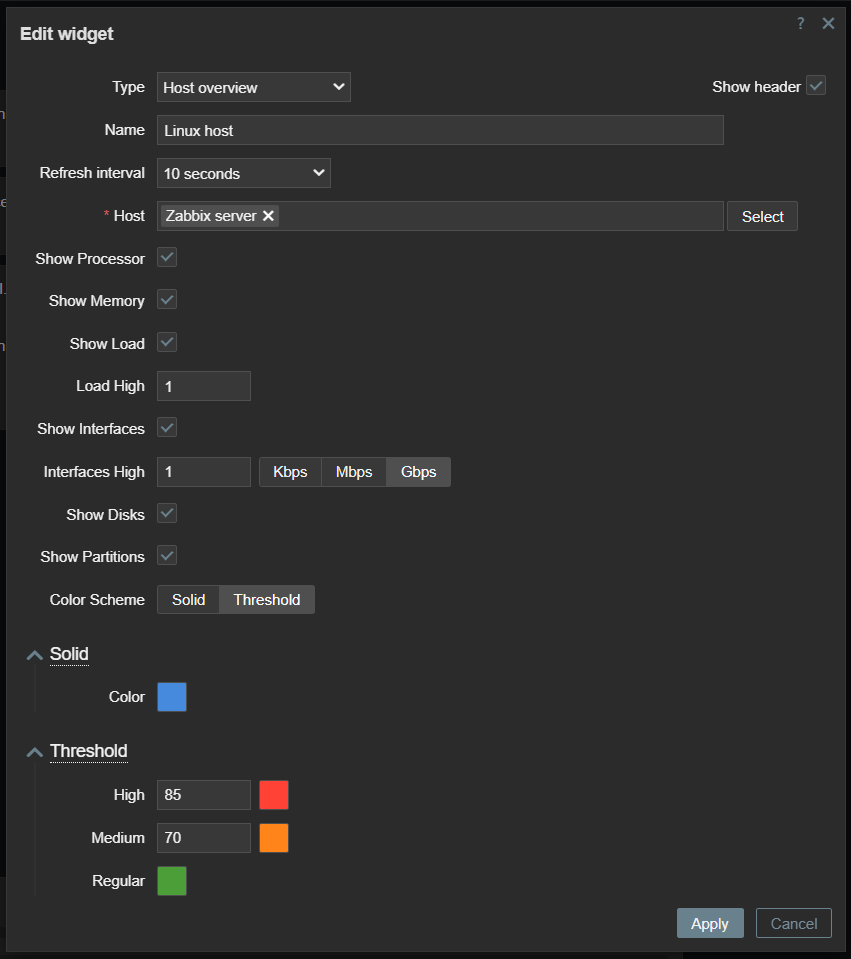Open the Refresh interval dropdown
This screenshot has height=959, width=851.
pos(244,173)
